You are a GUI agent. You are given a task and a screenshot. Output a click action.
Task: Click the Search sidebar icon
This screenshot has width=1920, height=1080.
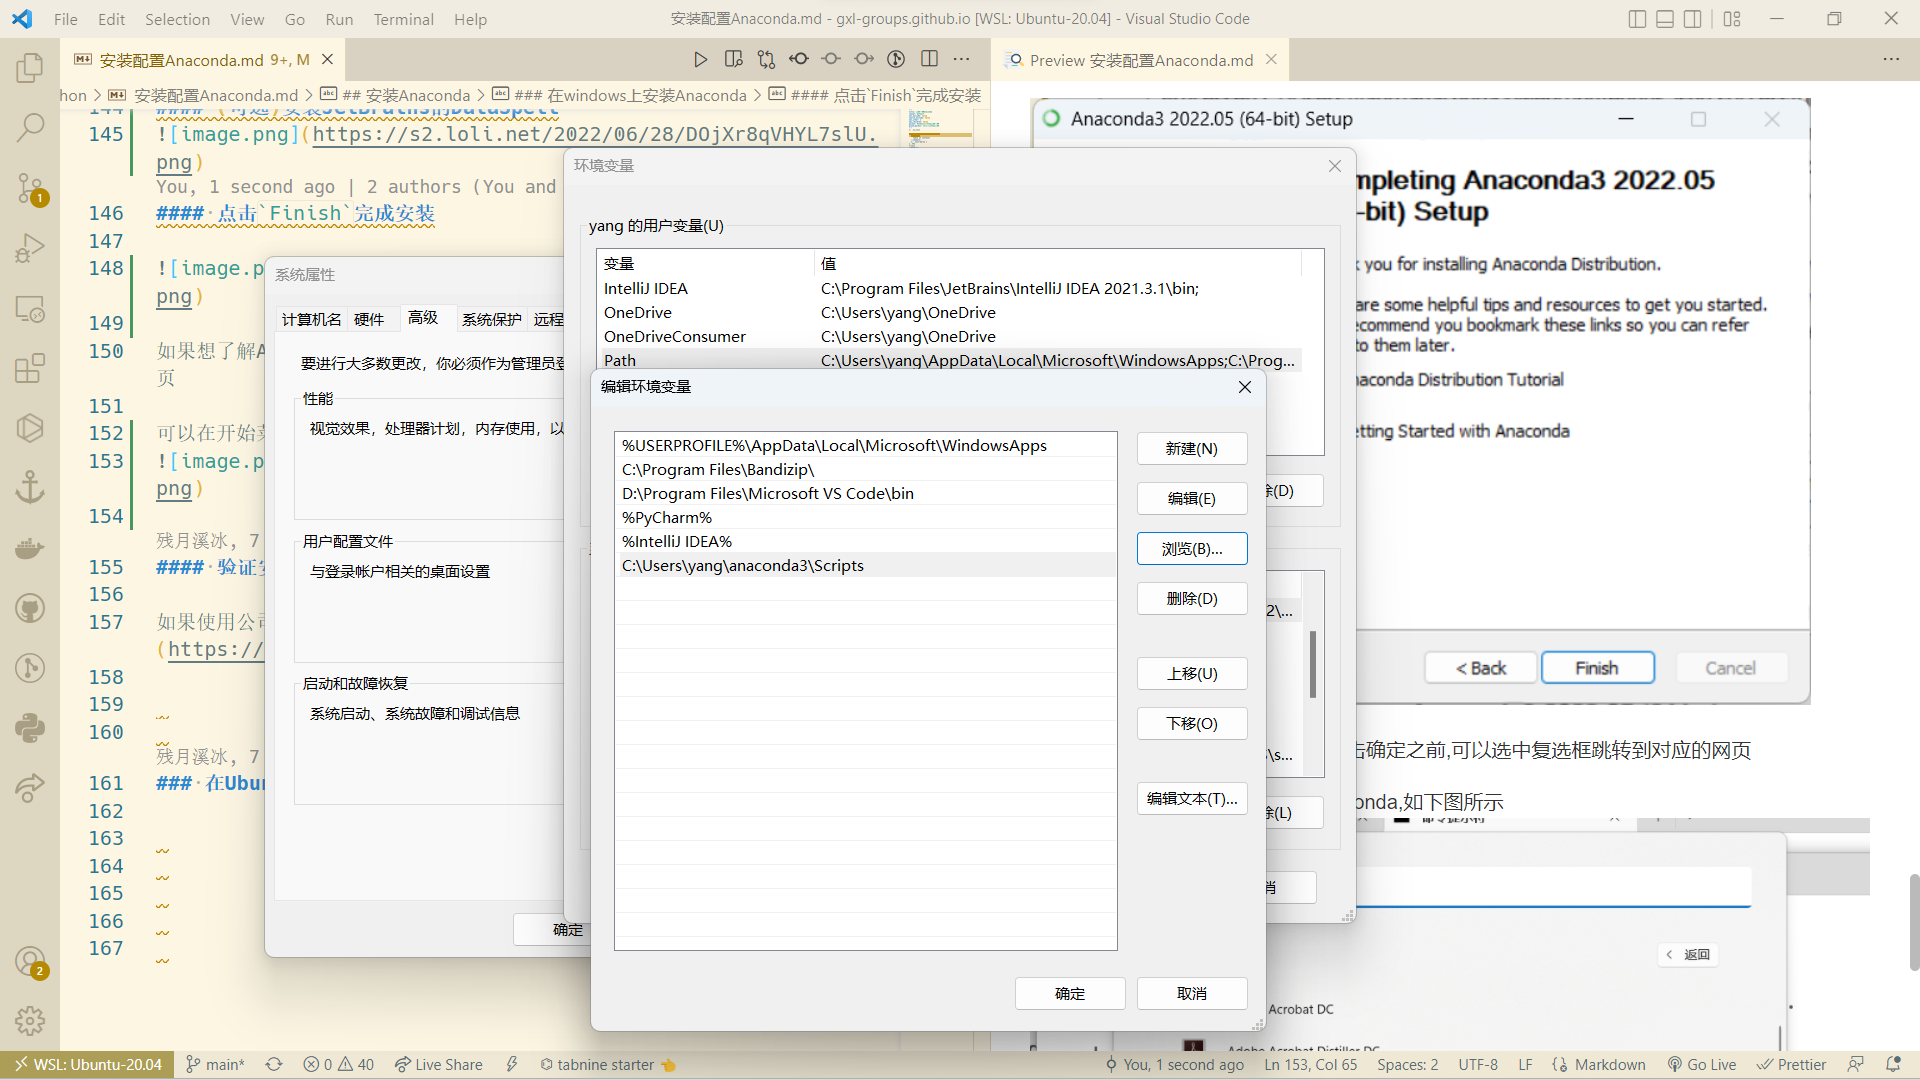click(x=30, y=127)
